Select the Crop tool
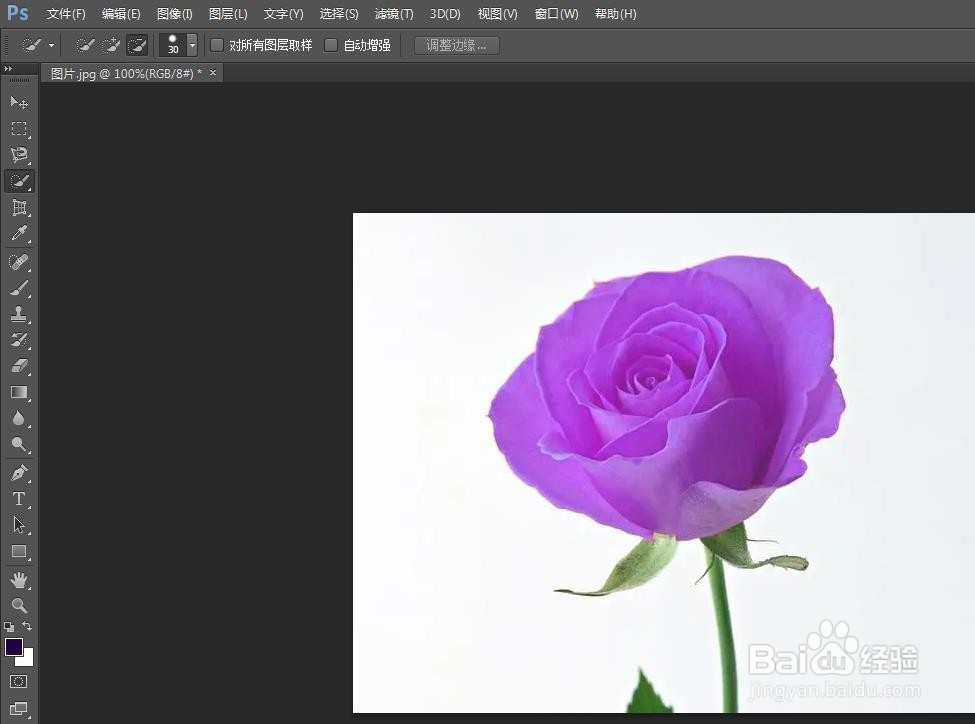Viewport: 975px width, 724px height. pos(19,208)
